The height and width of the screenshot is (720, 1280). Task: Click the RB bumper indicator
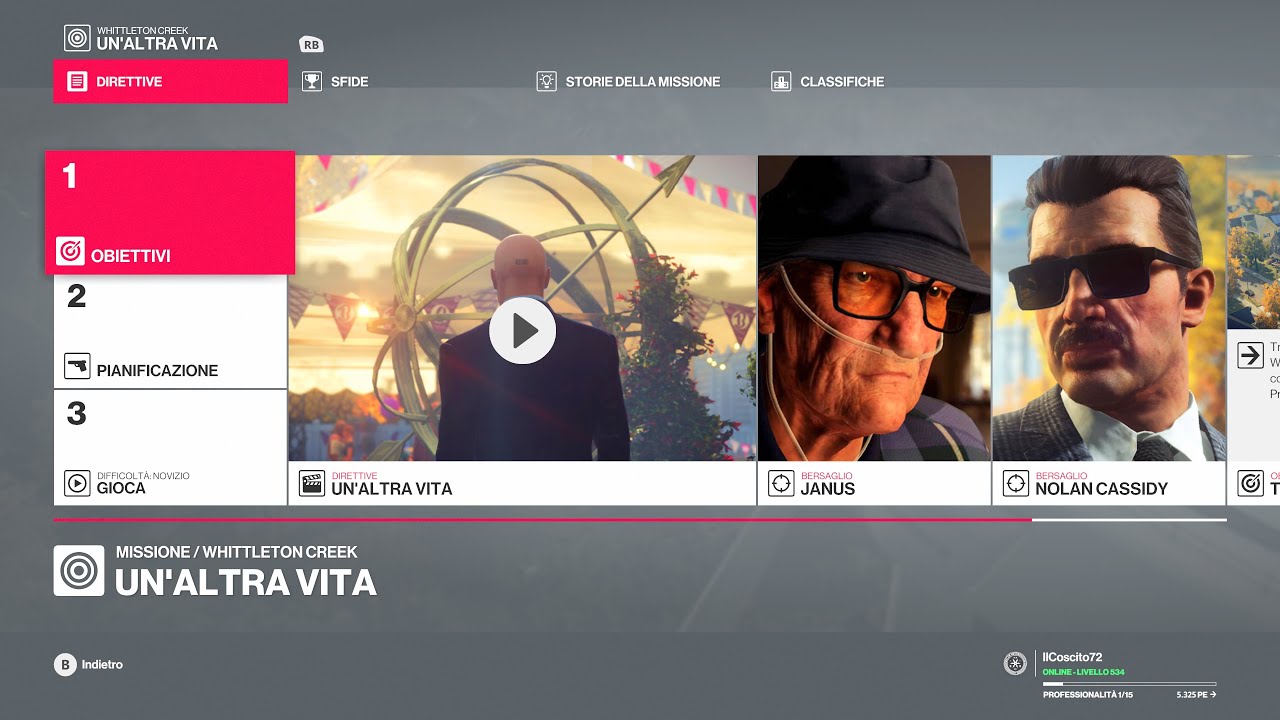coord(311,45)
